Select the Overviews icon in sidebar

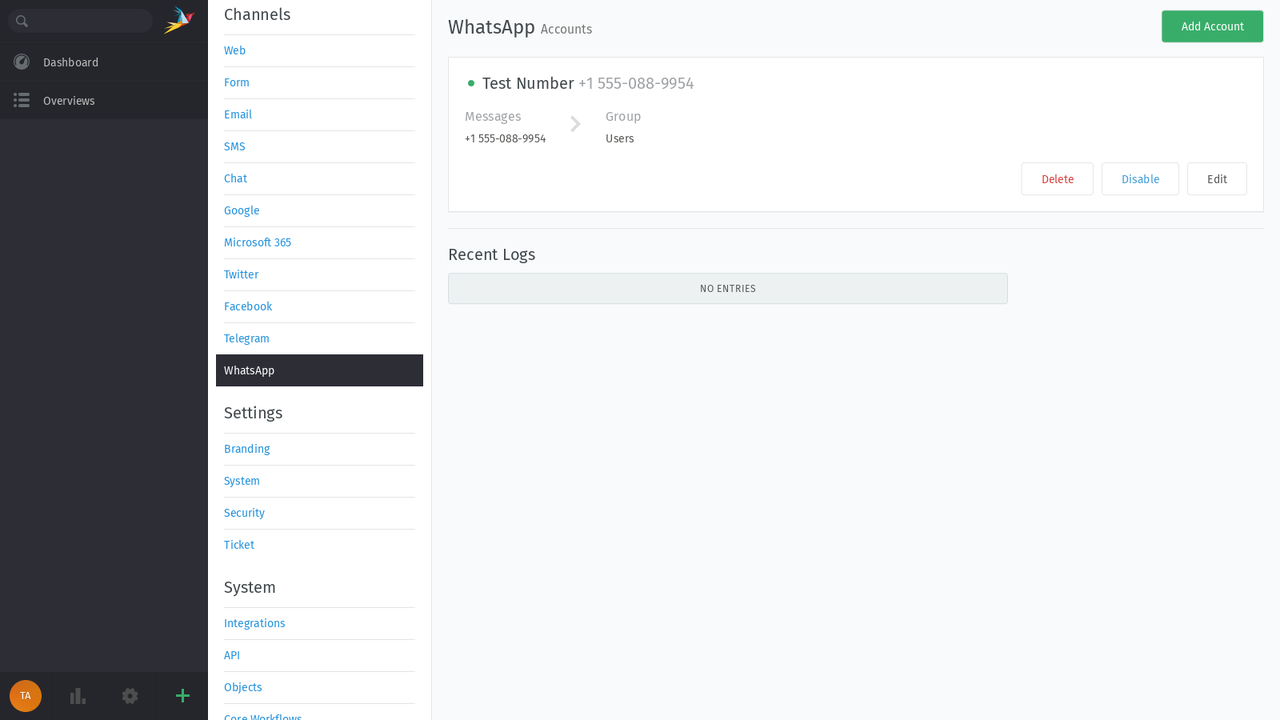(x=21, y=100)
